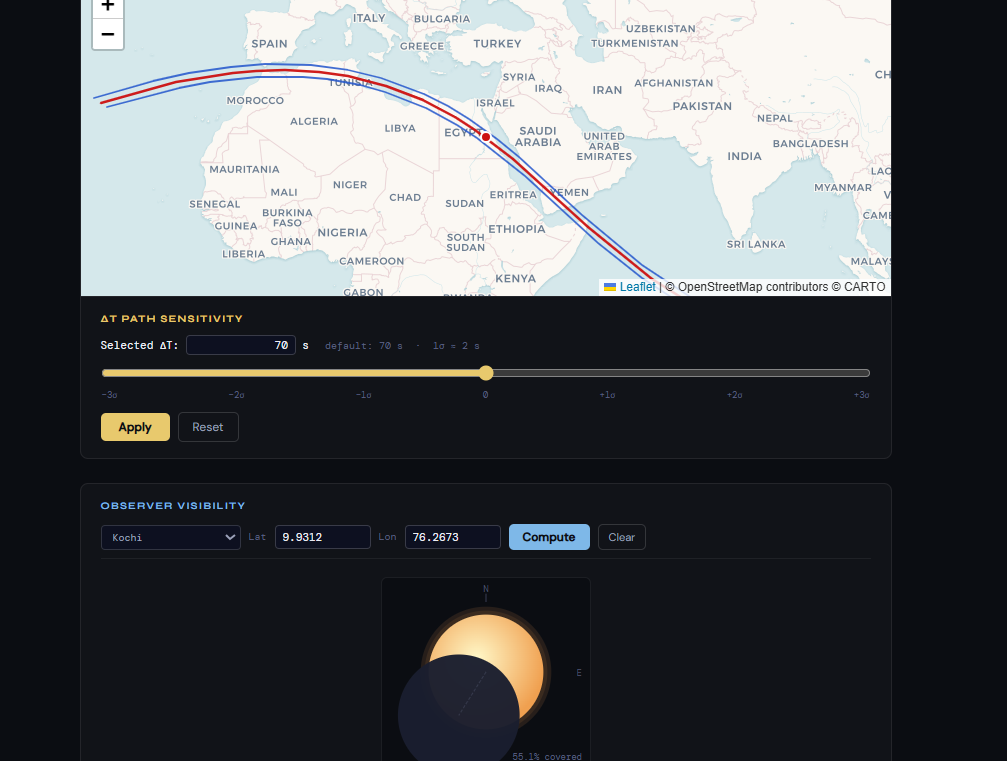The height and width of the screenshot is (761, 1007).
Task: Click the ΔT slider handle at position 0
Action: (x=485, y=372)
